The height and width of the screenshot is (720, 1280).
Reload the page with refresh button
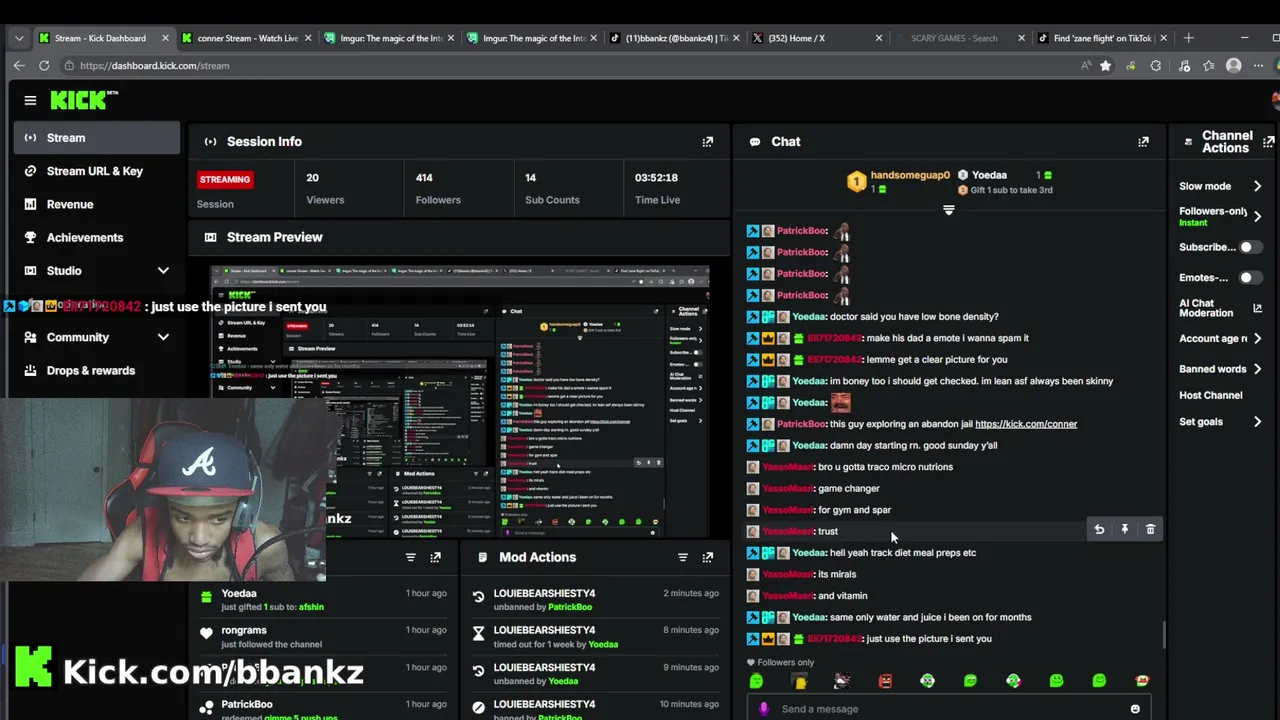click(x=44, y=65)
